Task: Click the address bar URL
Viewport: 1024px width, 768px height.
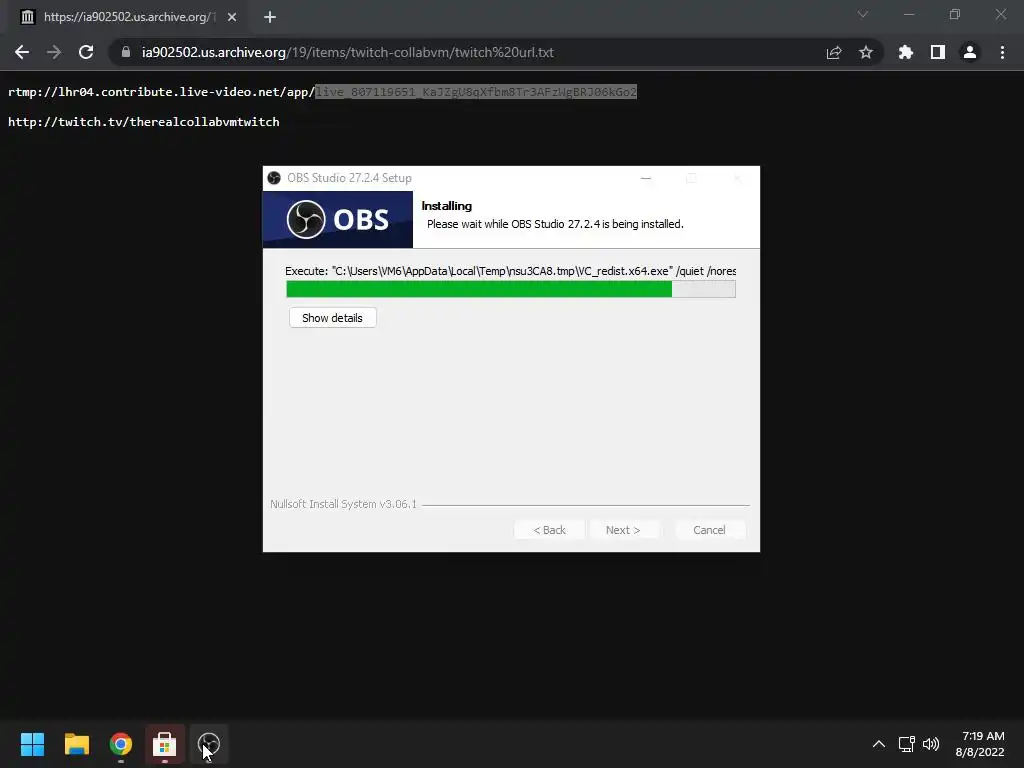Action: [347, 52]
